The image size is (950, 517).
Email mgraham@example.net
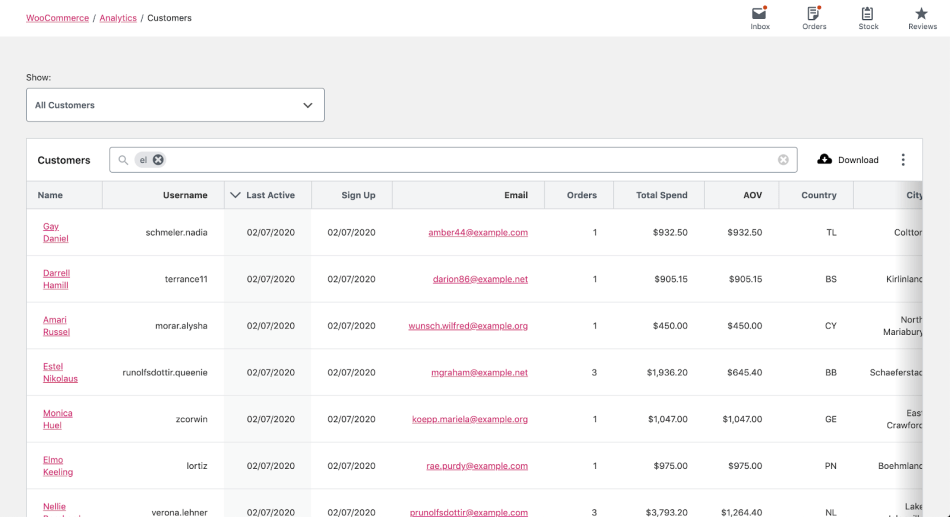(x=479, y=372)
